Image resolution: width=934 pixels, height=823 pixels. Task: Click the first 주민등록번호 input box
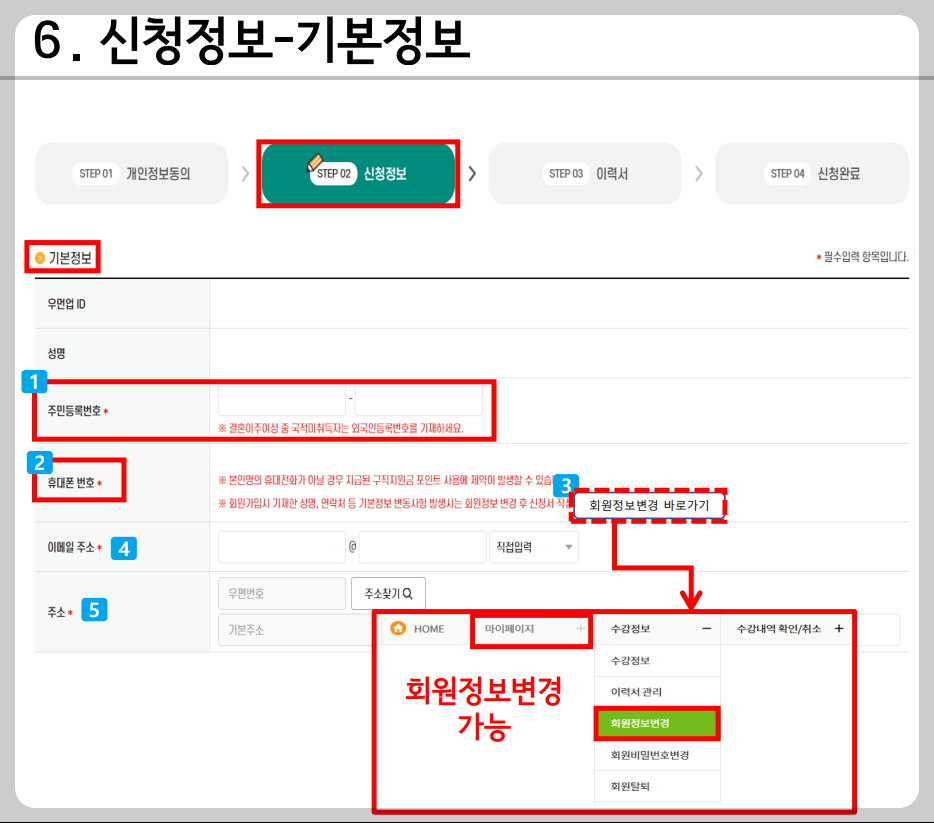coord(281,398)
